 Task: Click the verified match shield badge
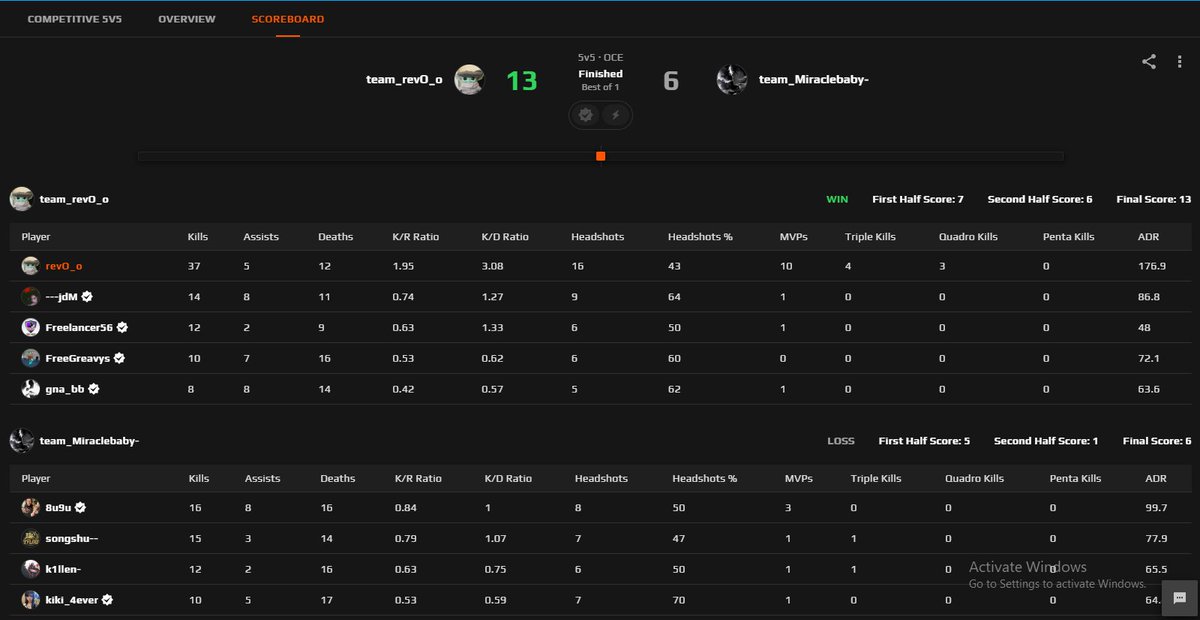click(x=586, y=115)
